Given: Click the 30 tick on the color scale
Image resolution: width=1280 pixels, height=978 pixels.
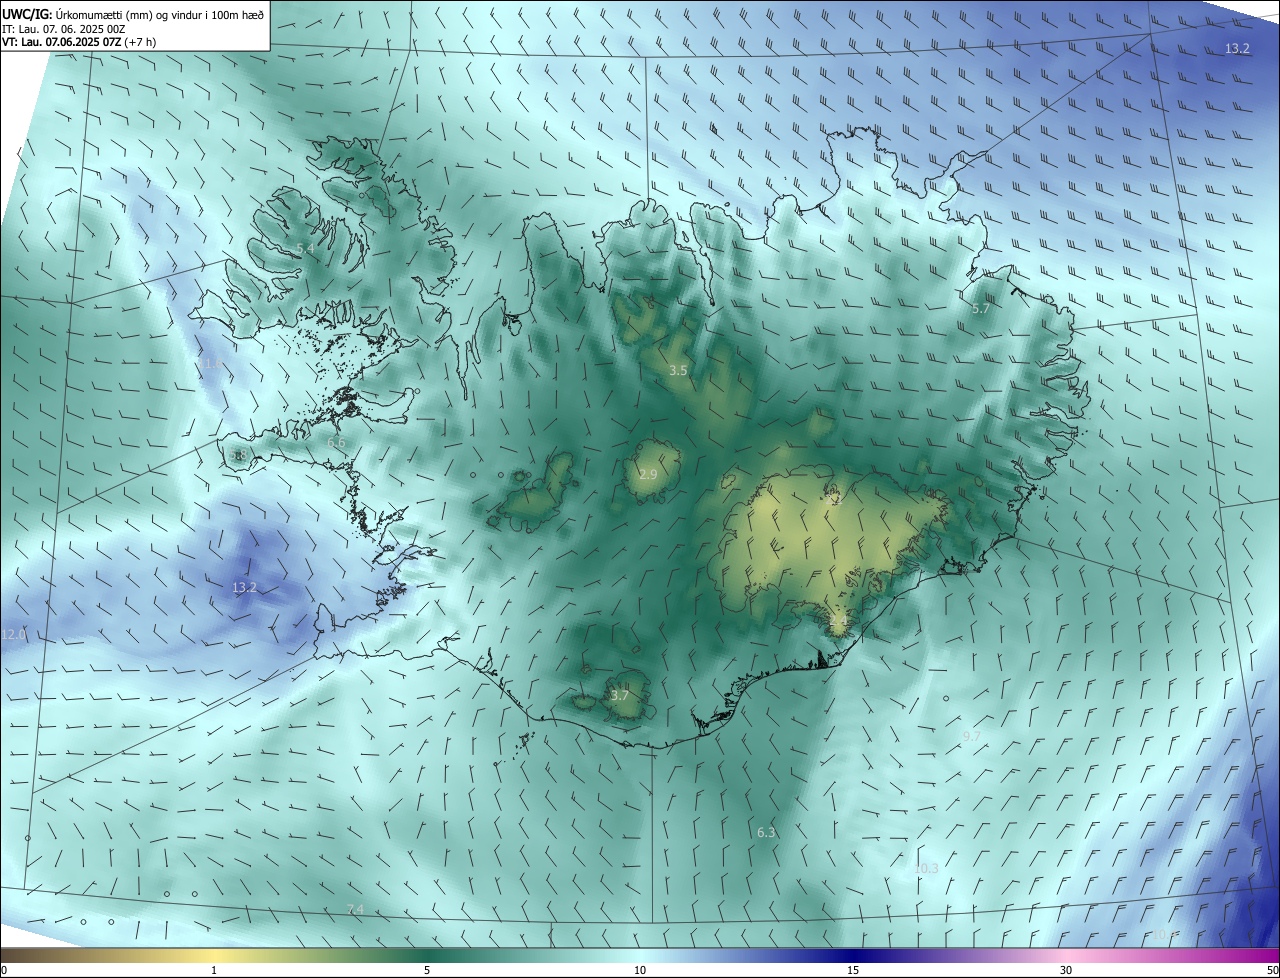Looking at the screenshot, I should (x=1066, y=970).
